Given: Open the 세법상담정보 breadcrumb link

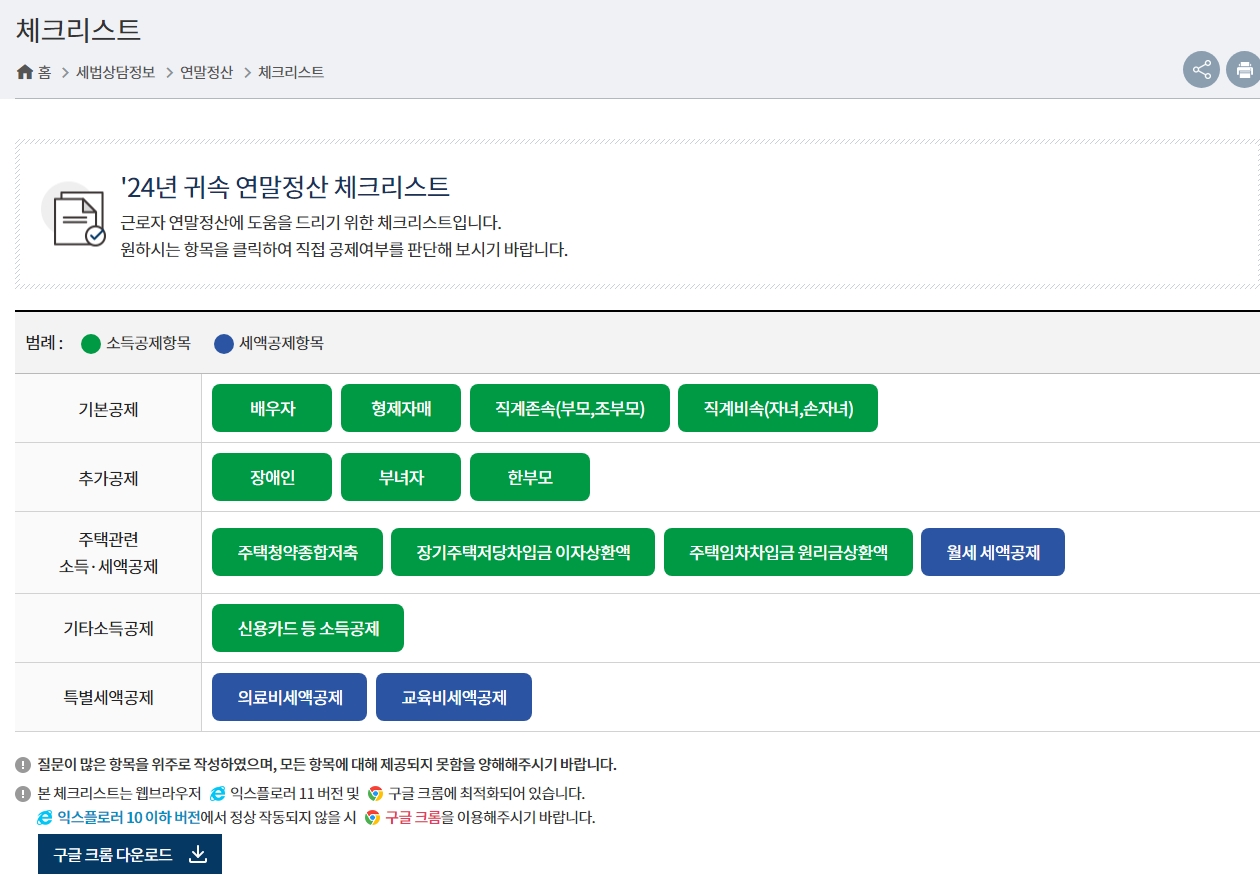Looking at the screenshot, I should 112,72.
